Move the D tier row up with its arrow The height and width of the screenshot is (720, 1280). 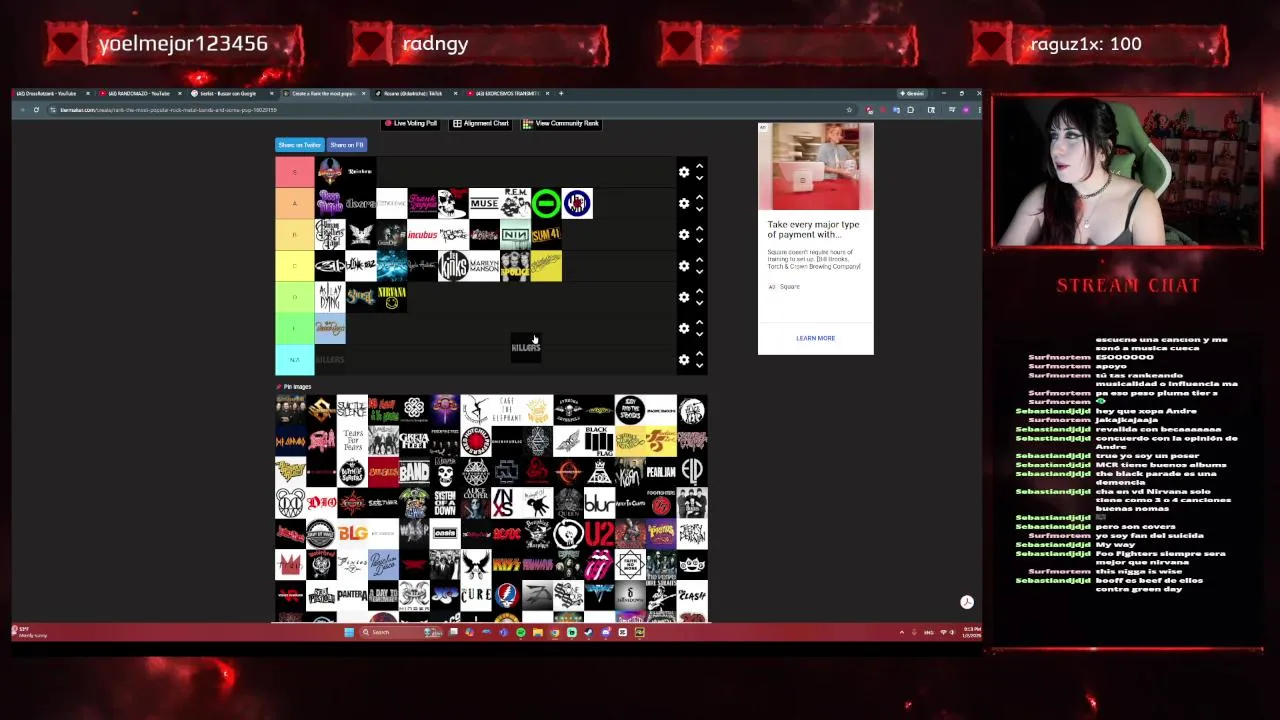[699, 291]
